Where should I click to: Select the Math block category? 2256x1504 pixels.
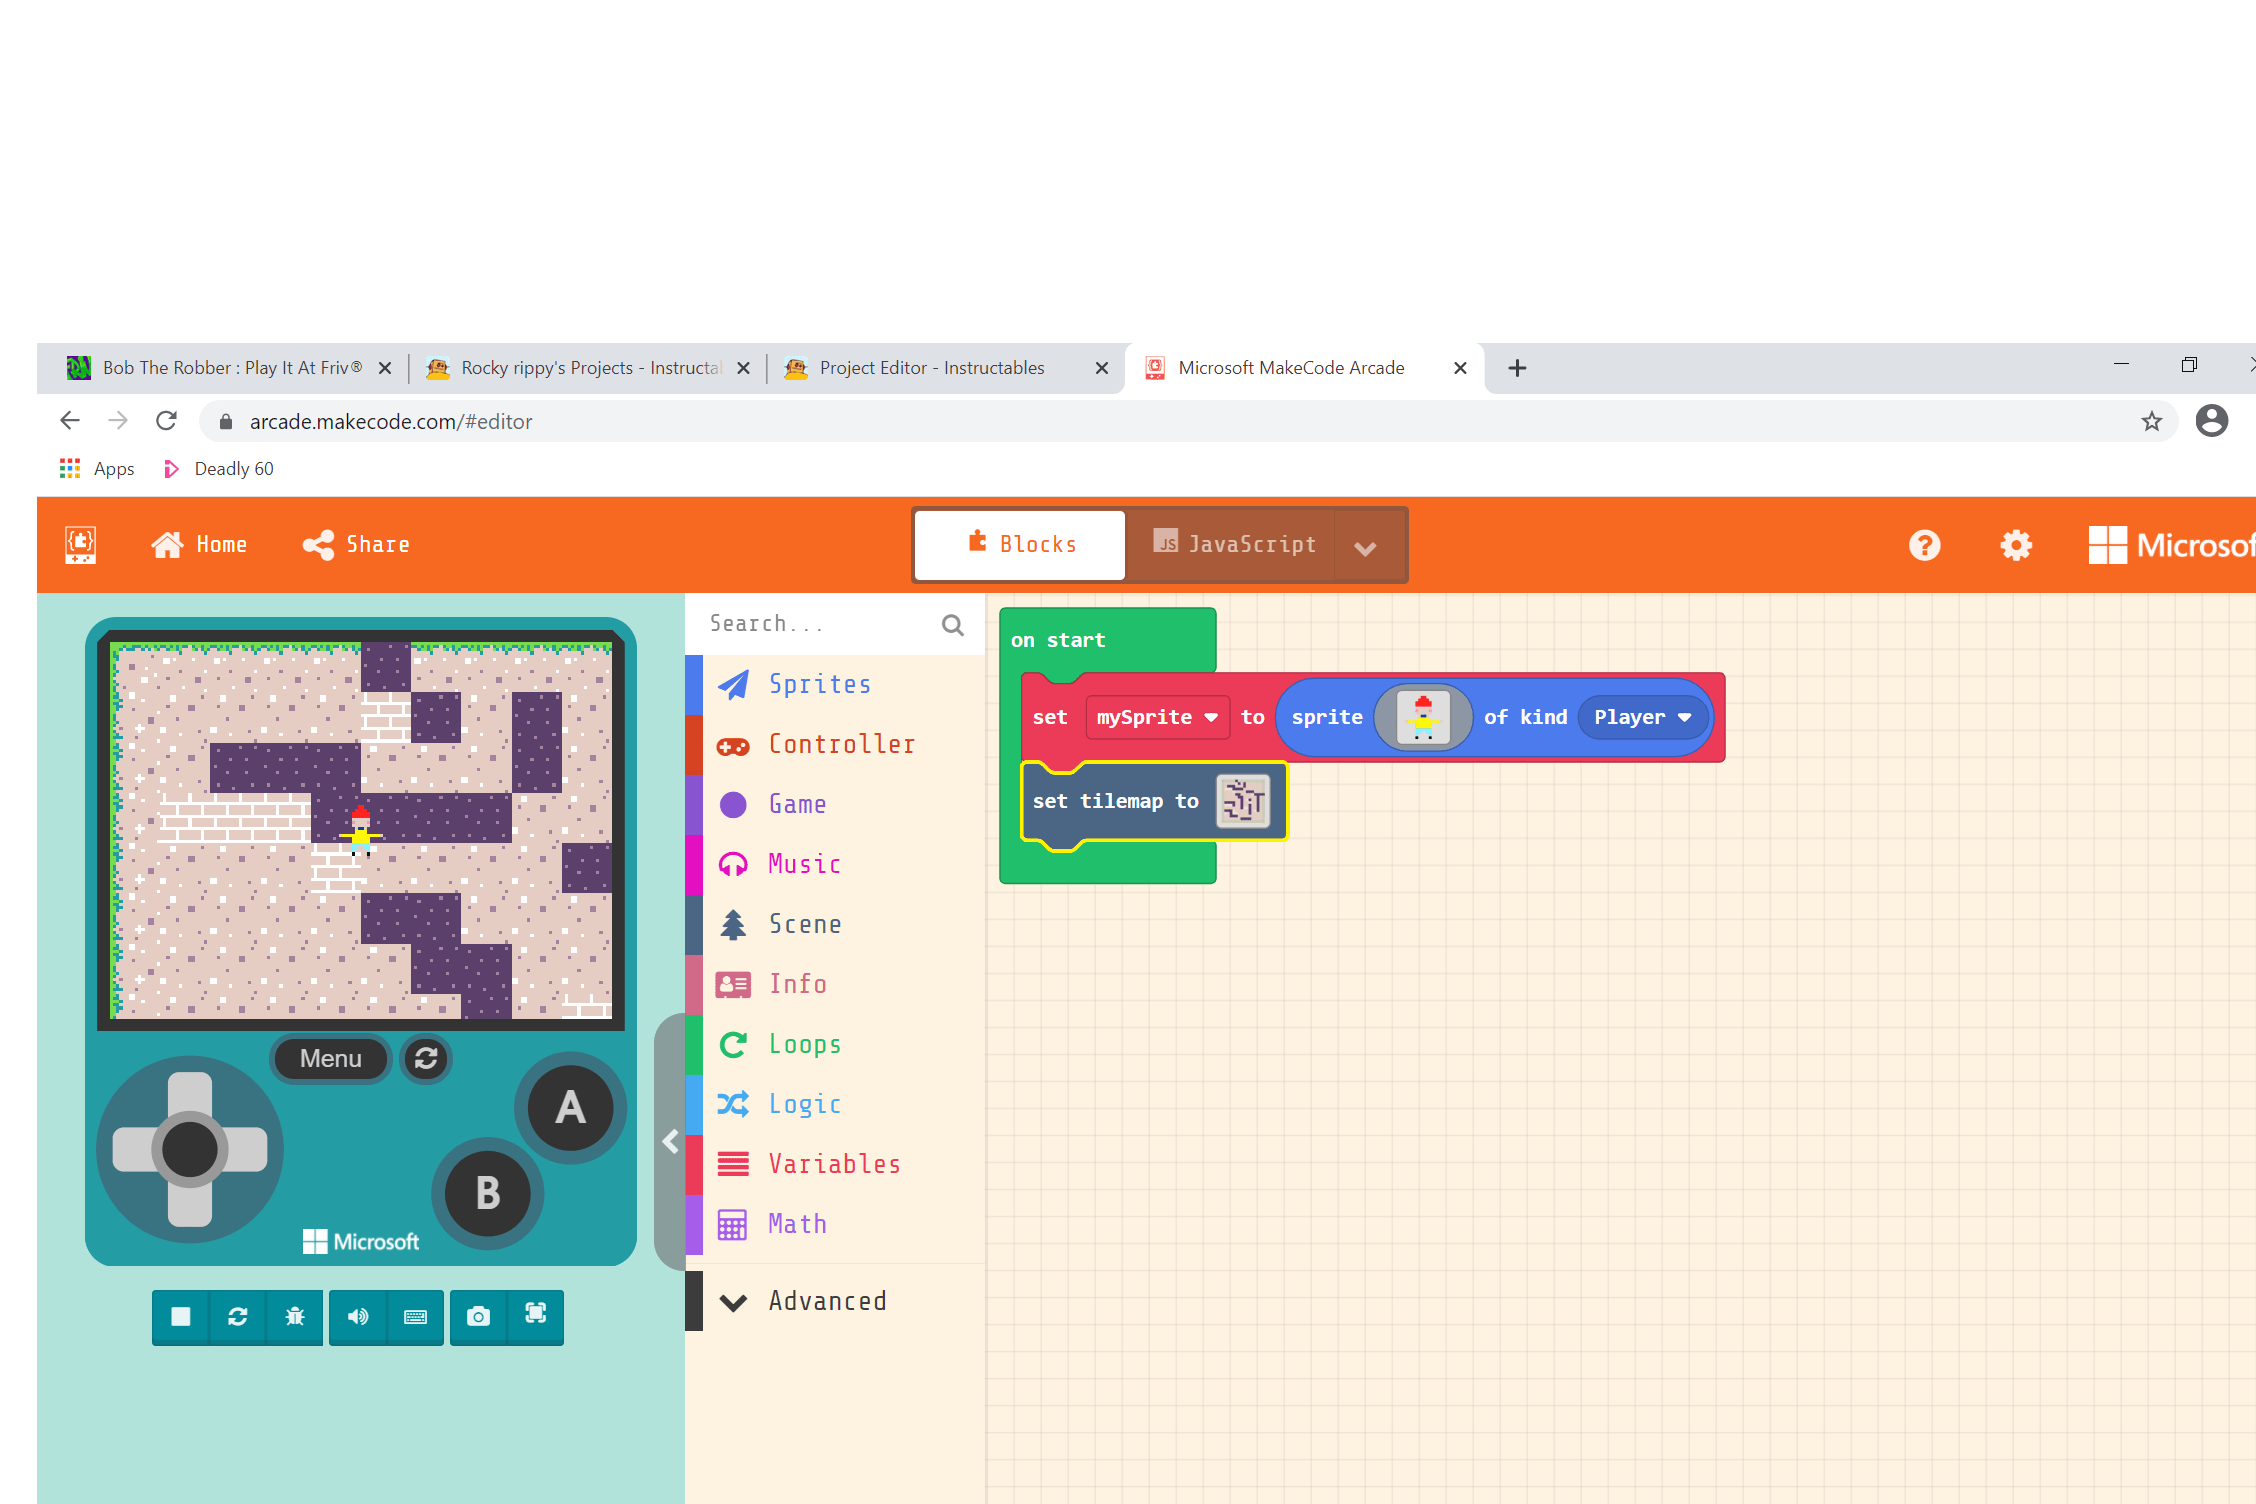click(x=797, y=1224)
